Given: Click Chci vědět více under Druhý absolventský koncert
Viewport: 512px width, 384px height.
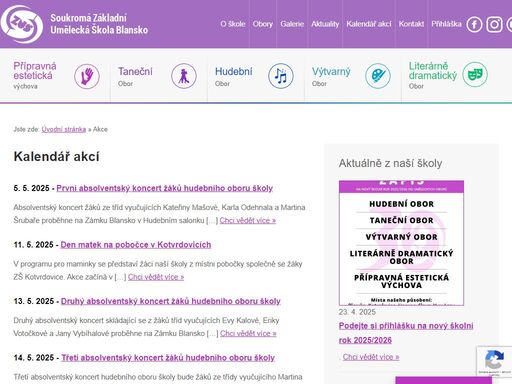Looking at the screenshot, I should pyautogui.click(x=248, y=333).
